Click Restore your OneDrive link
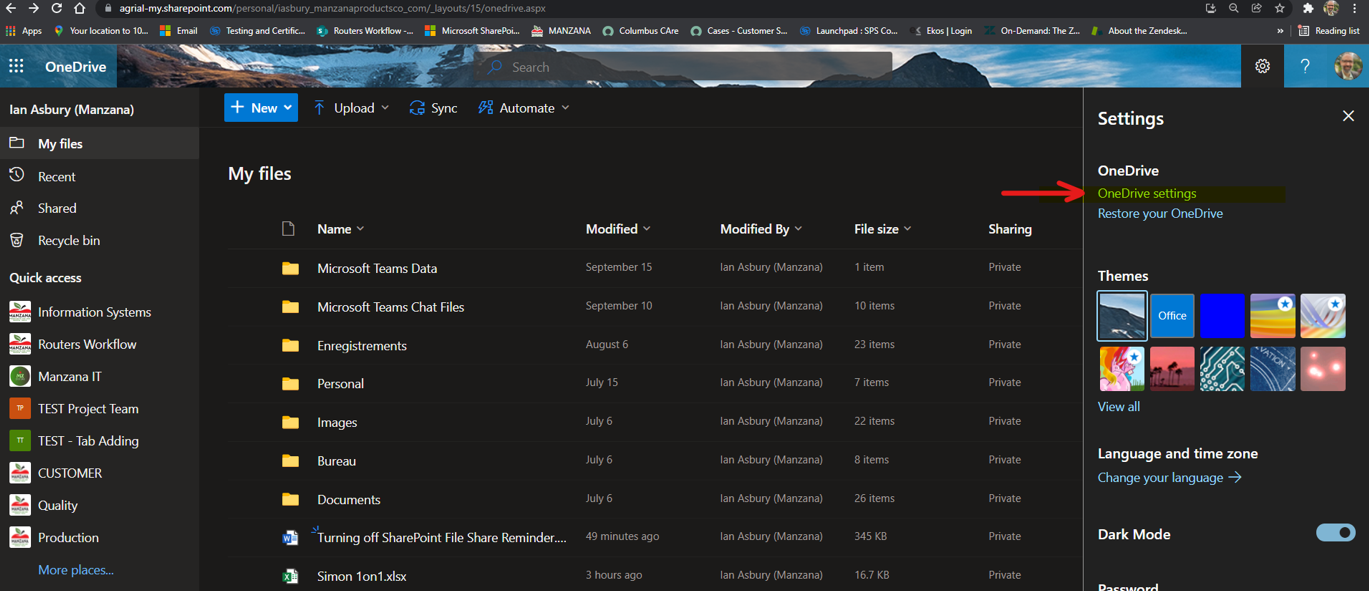Screen dimensions: 1369x591 [x=1160, y=213]
